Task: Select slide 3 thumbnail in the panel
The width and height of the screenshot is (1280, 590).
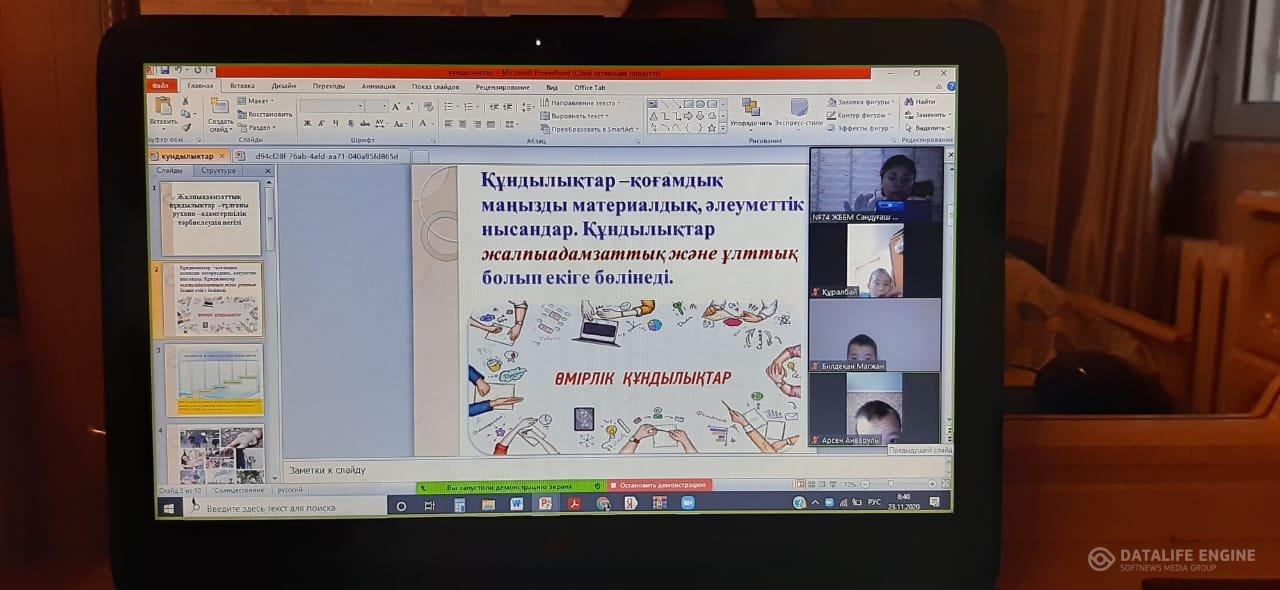Action: (x=214, y=380)
